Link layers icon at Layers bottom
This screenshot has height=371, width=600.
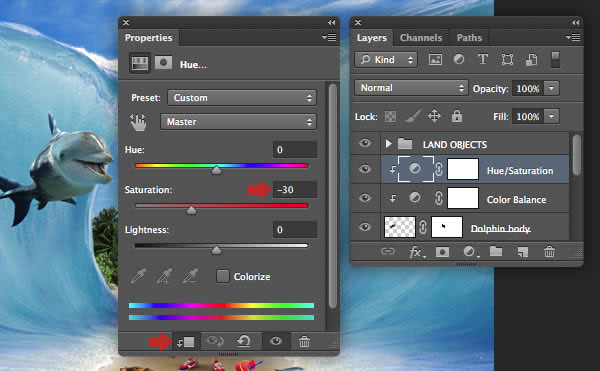(388, 252)
